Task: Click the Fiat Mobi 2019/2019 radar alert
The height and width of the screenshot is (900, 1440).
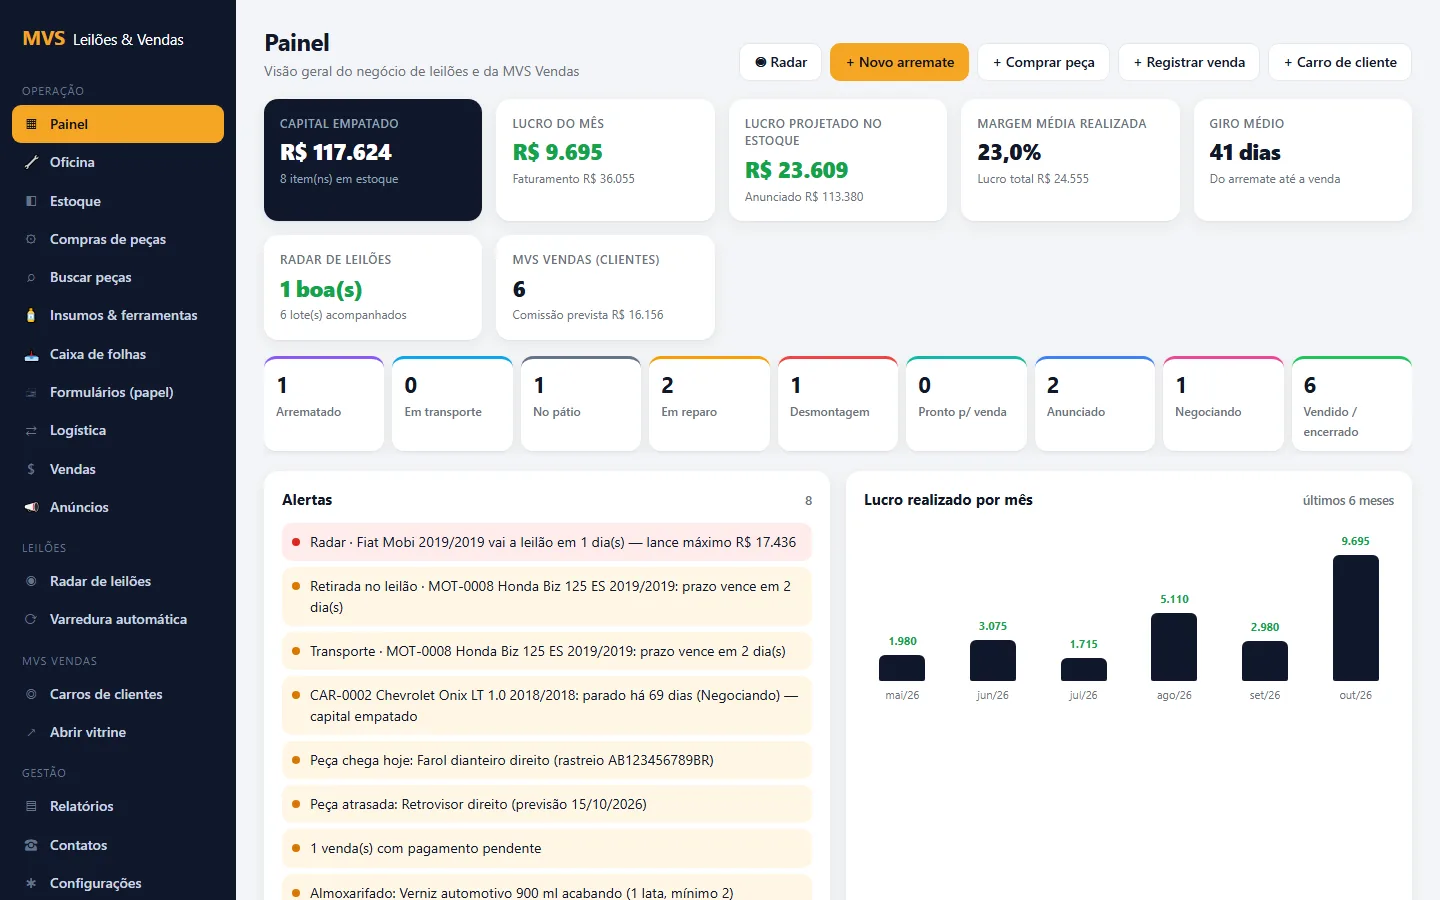Action: click(x=547, y=542)
